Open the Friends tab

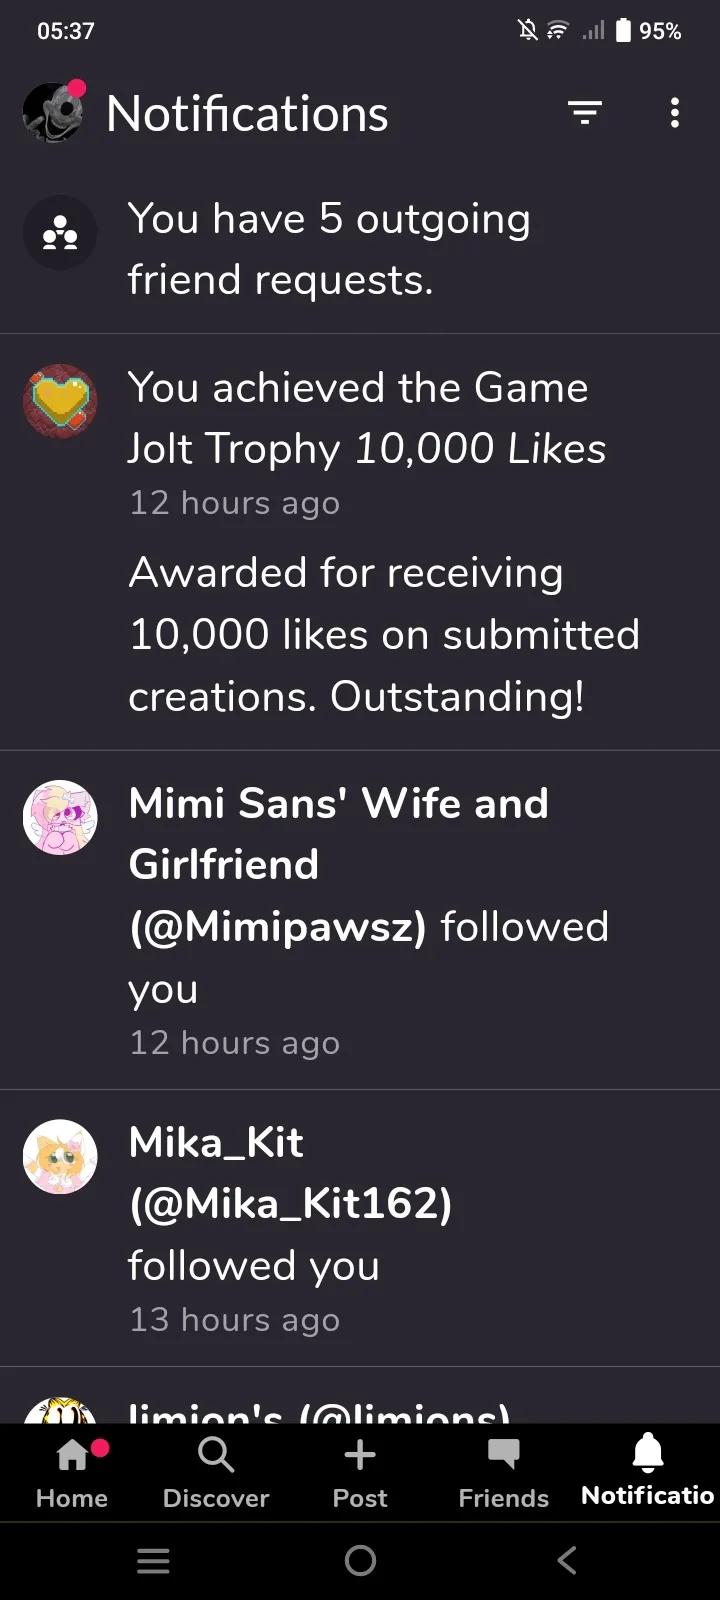pos(504,1472)
